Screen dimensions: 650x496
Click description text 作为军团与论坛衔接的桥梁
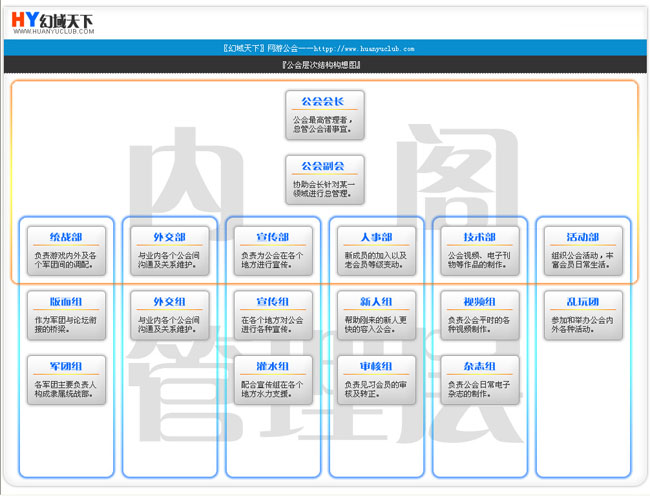(65, 325)
